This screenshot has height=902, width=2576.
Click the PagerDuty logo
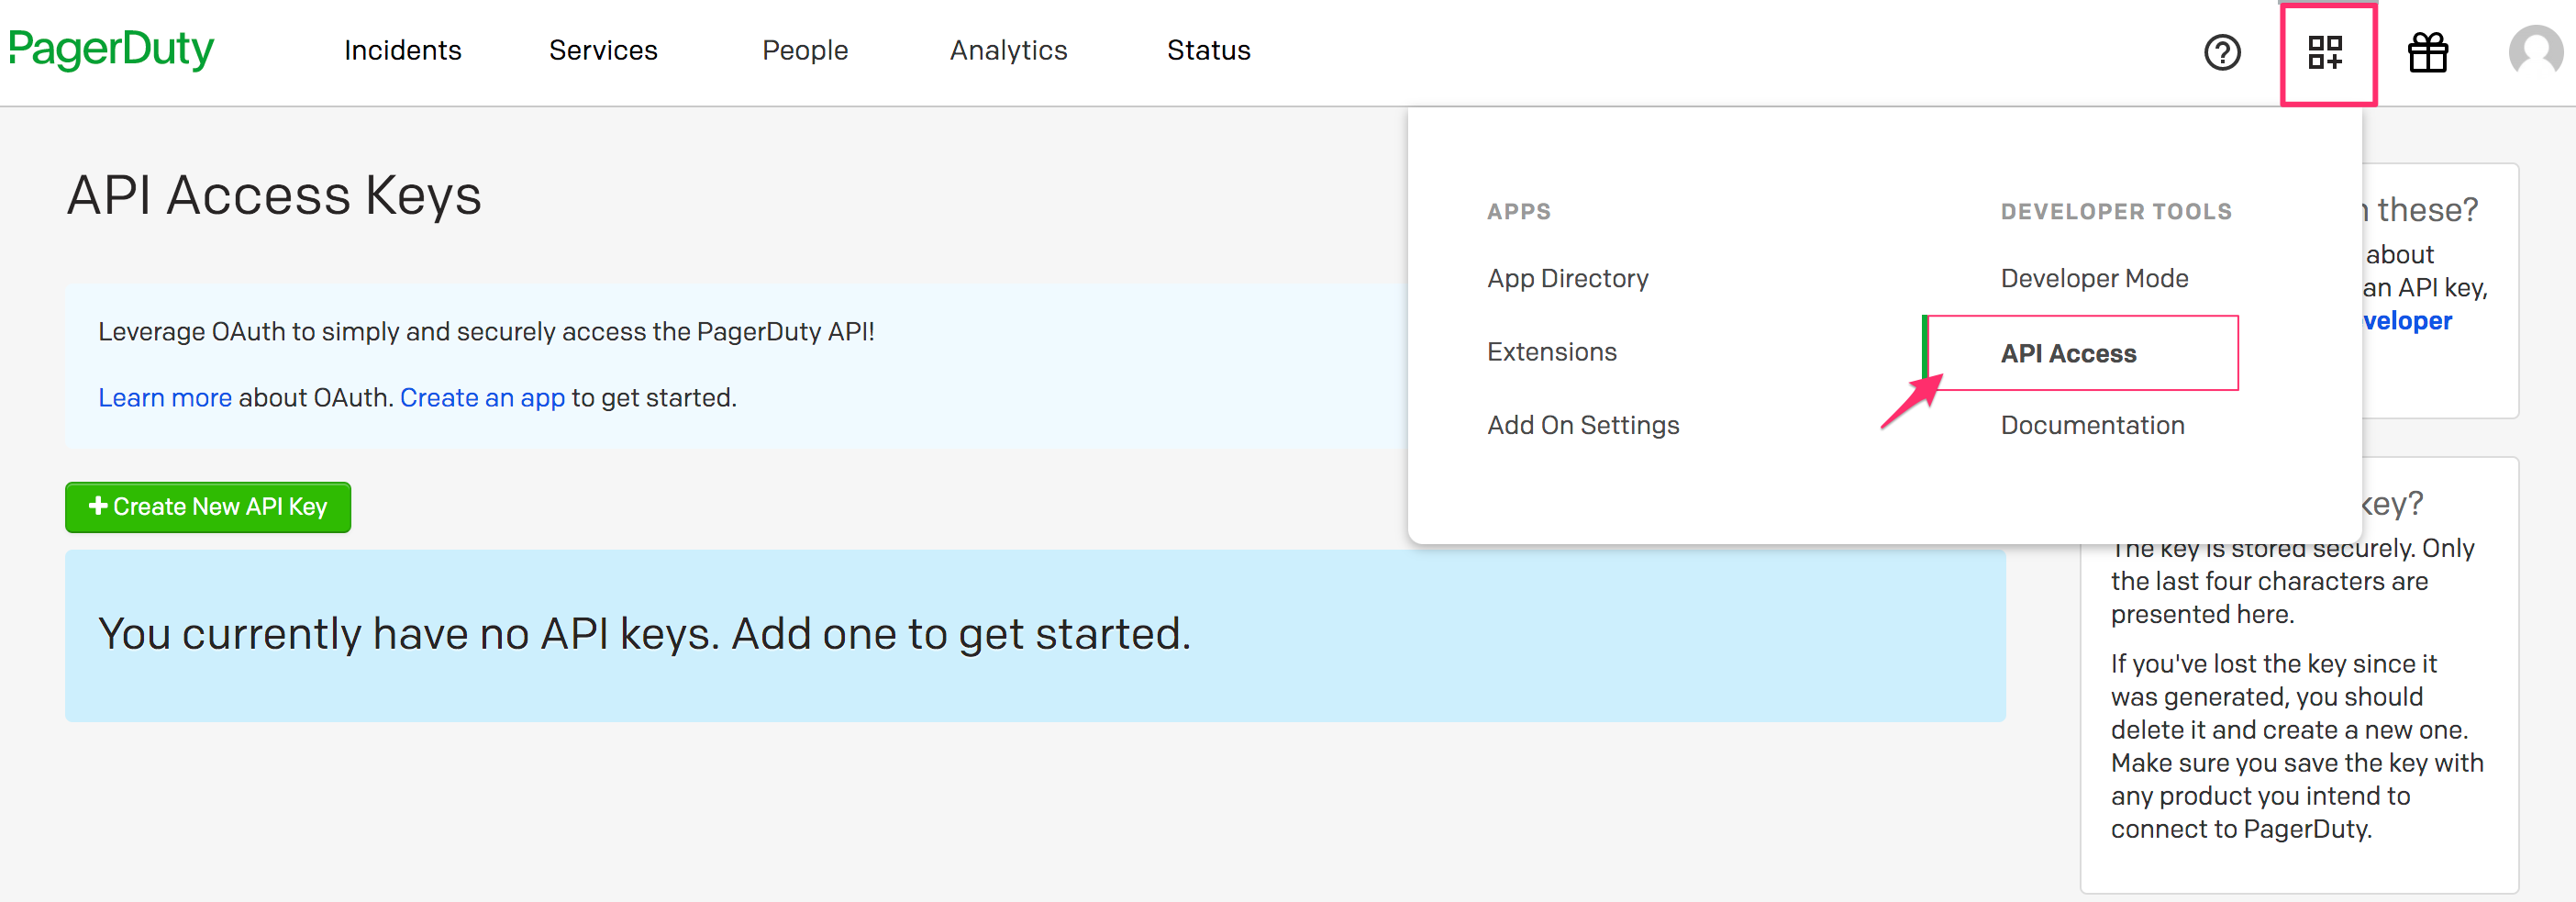pos(111,49)
